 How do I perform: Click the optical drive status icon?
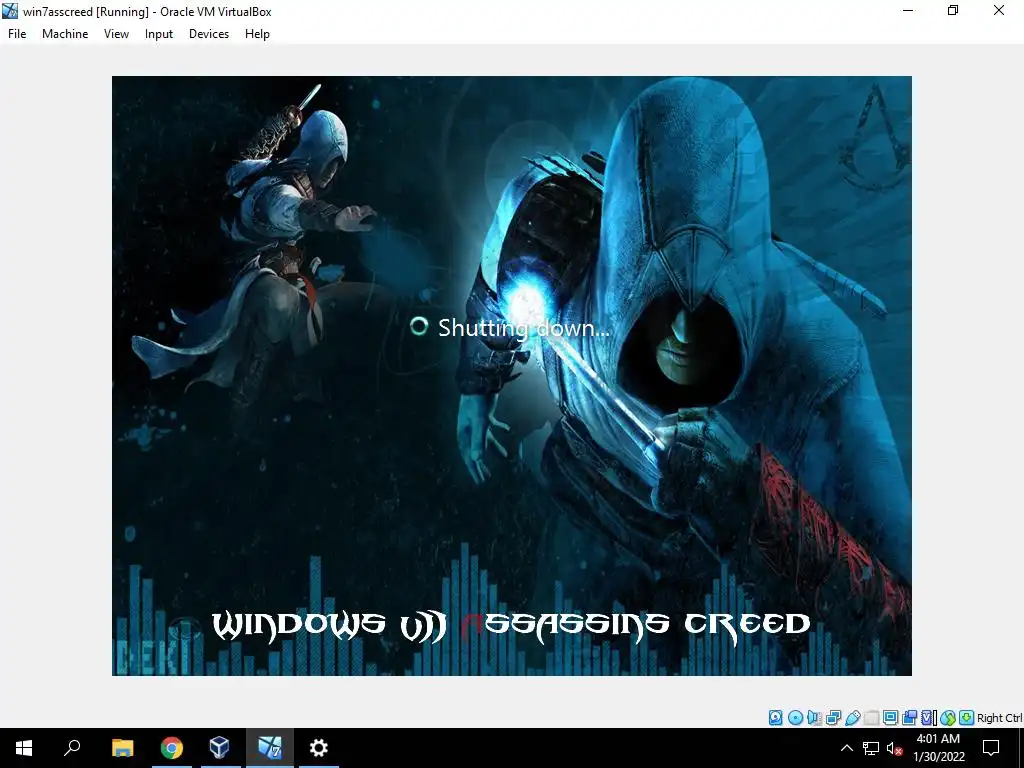(x=795, y=718)
